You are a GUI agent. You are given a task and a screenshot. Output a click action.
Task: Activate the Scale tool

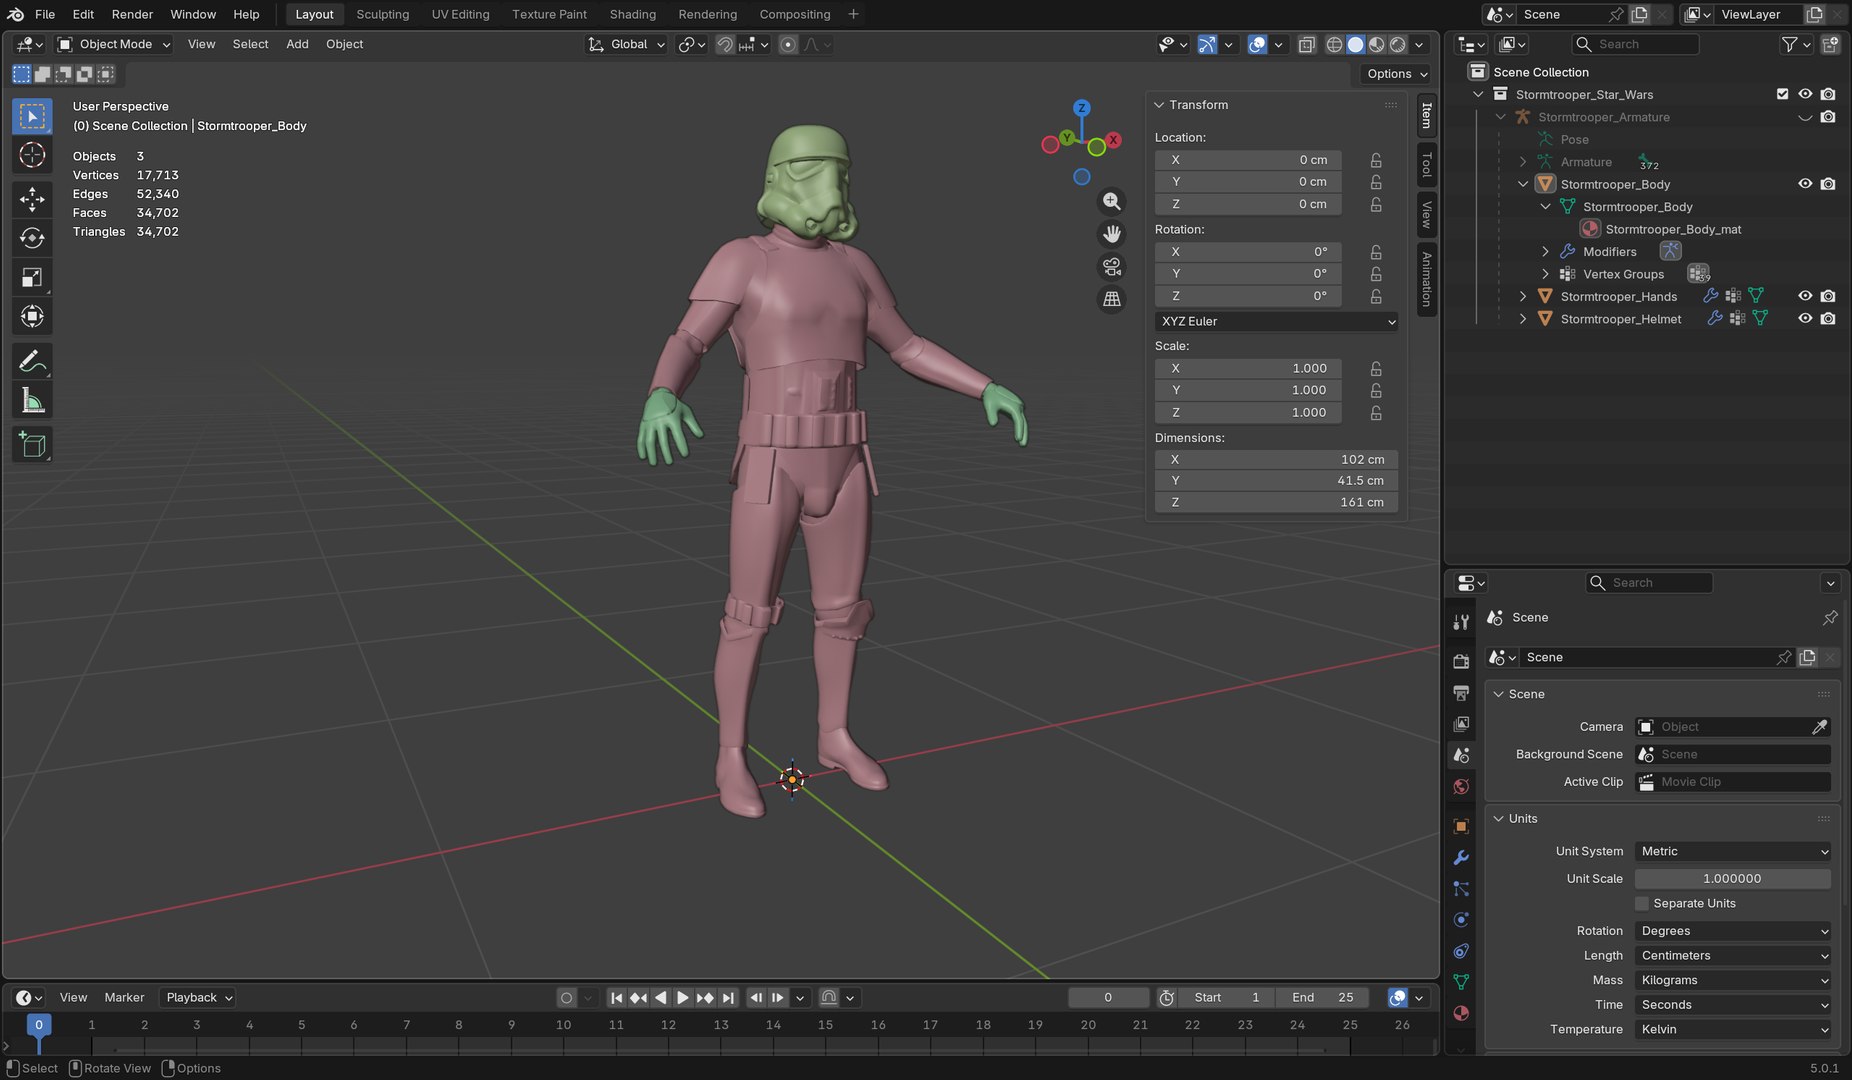click(32, 277)
